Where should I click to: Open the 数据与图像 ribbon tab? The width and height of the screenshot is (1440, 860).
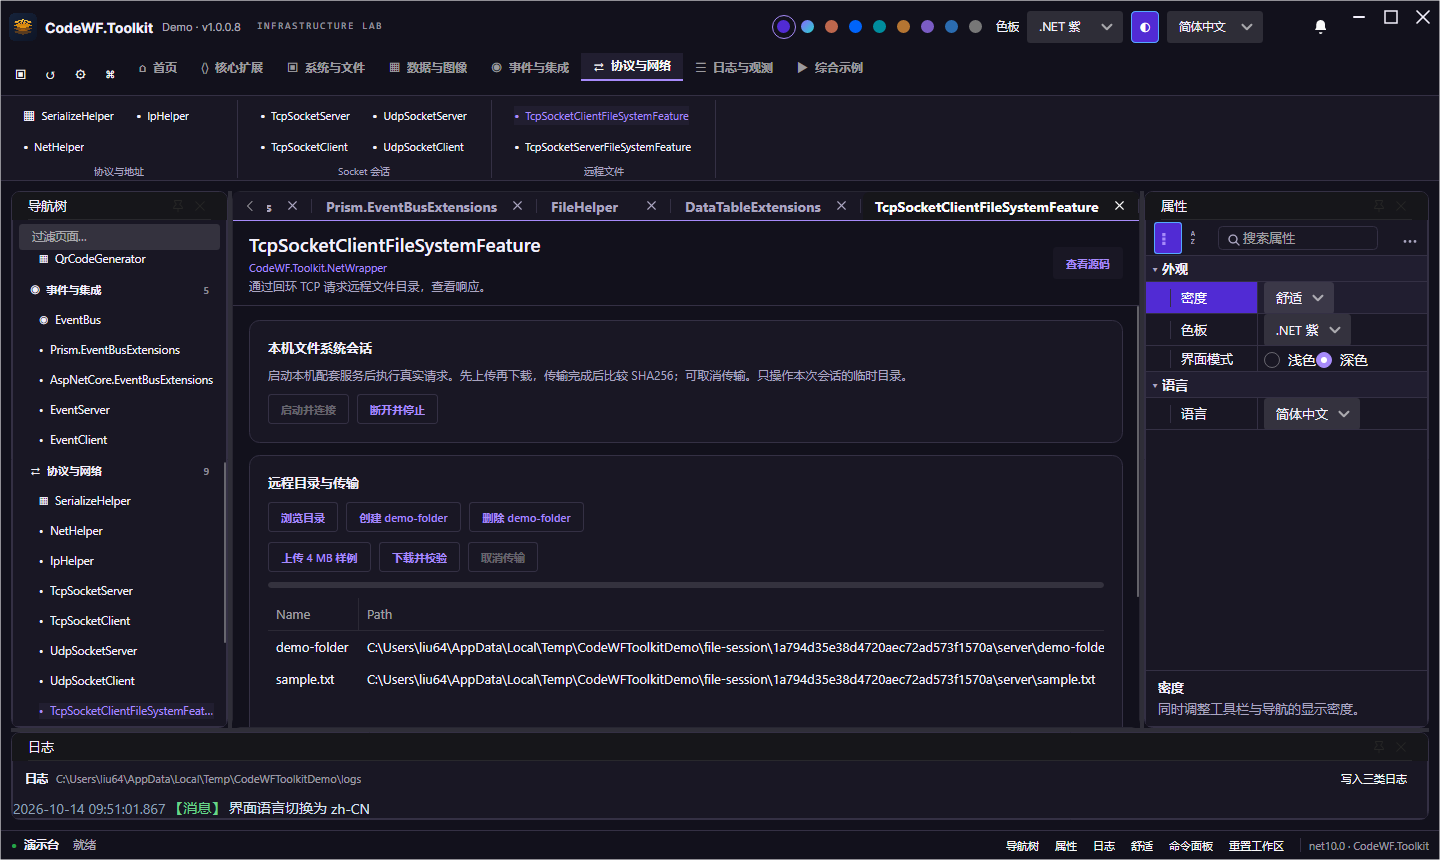pyautogui.click(x=428, y=68)
